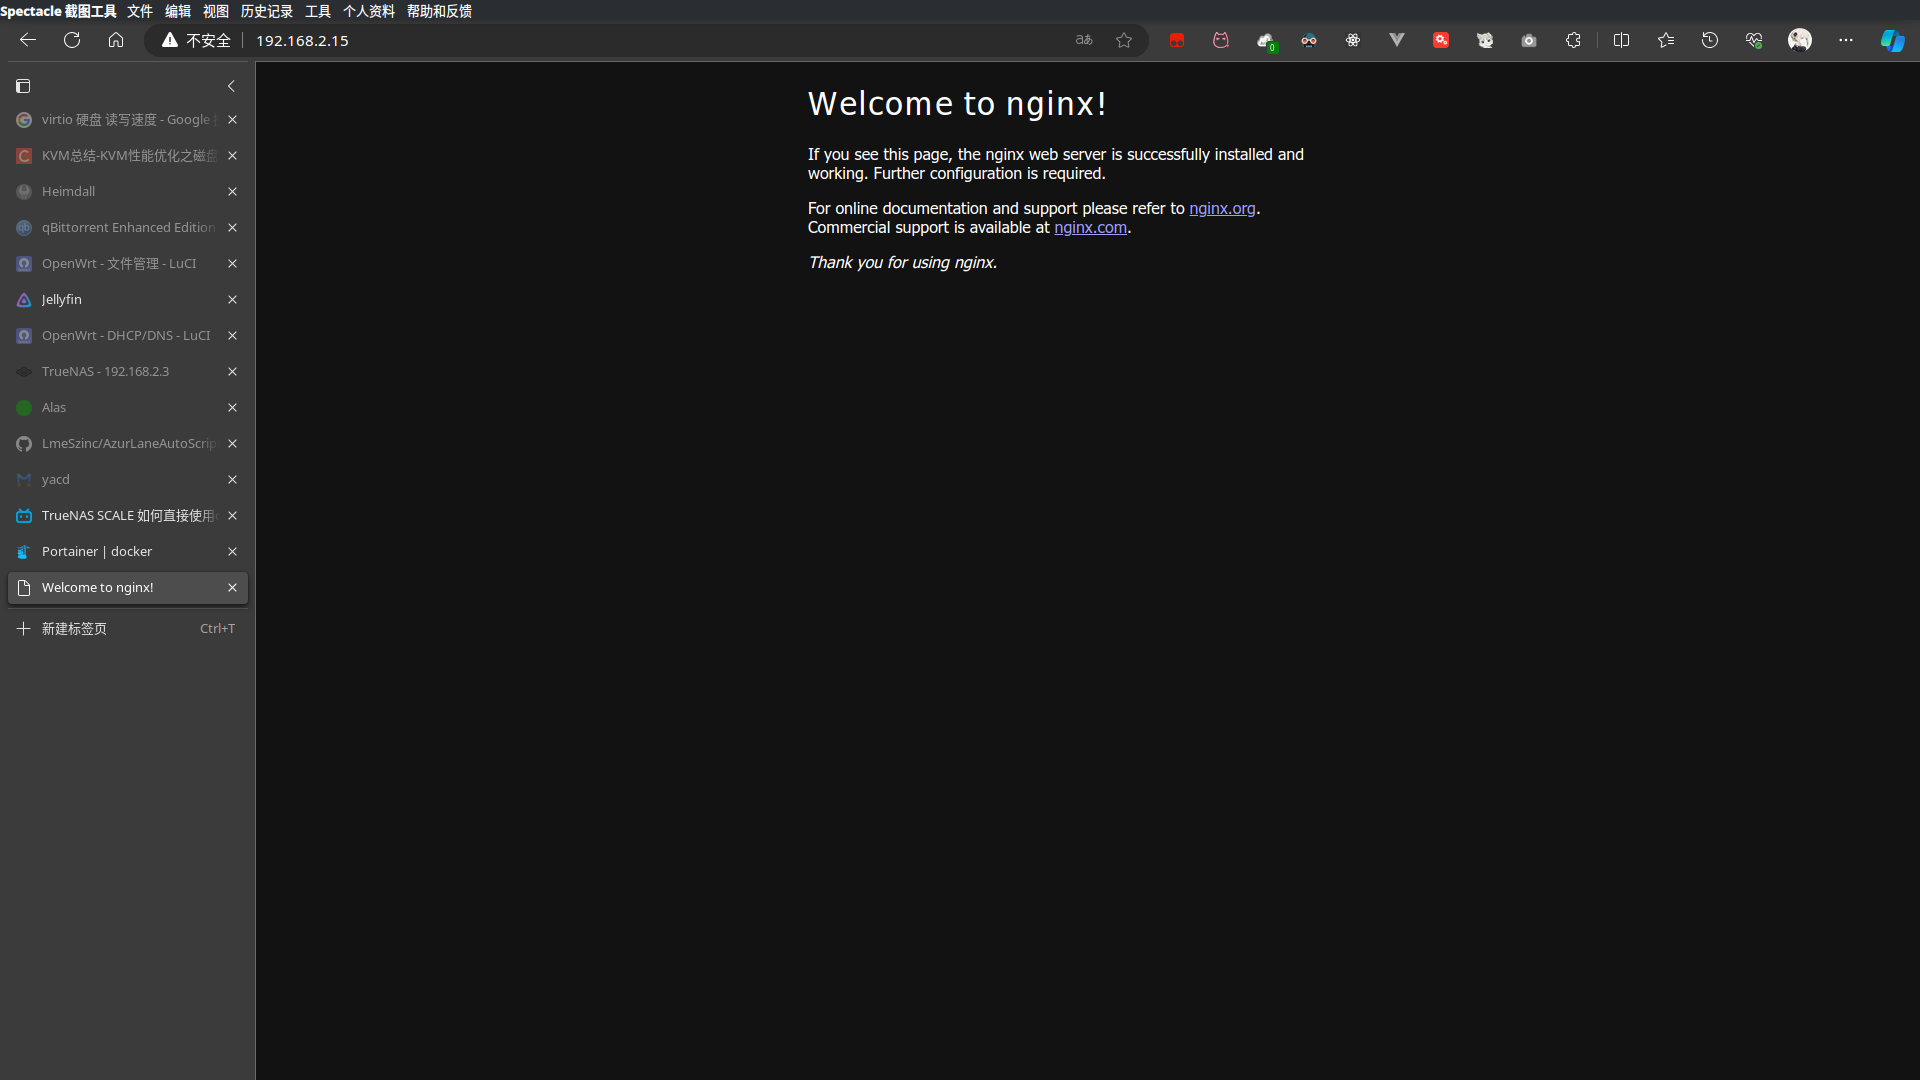This screenshot has height=1080, width=1920.
Task: Close the yacd tab
Action: click(232, 480)
